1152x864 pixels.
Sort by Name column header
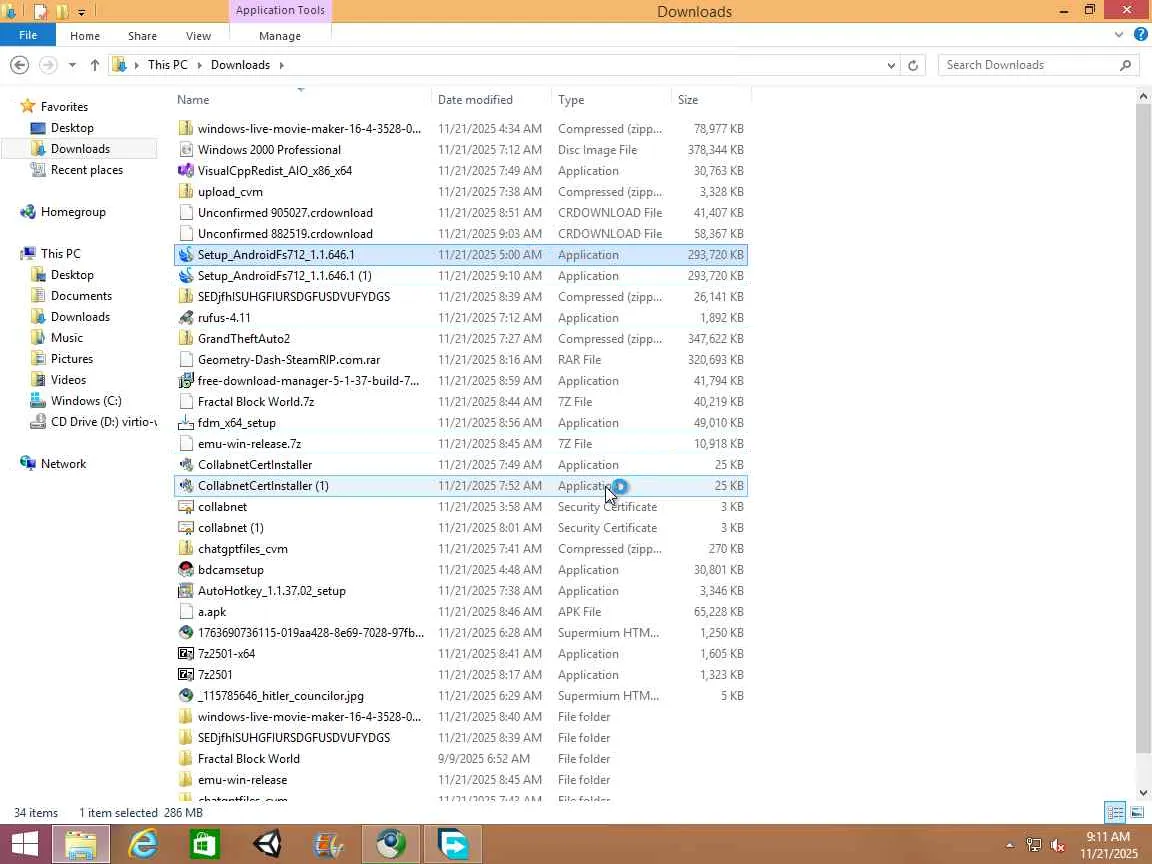(302, 100)
